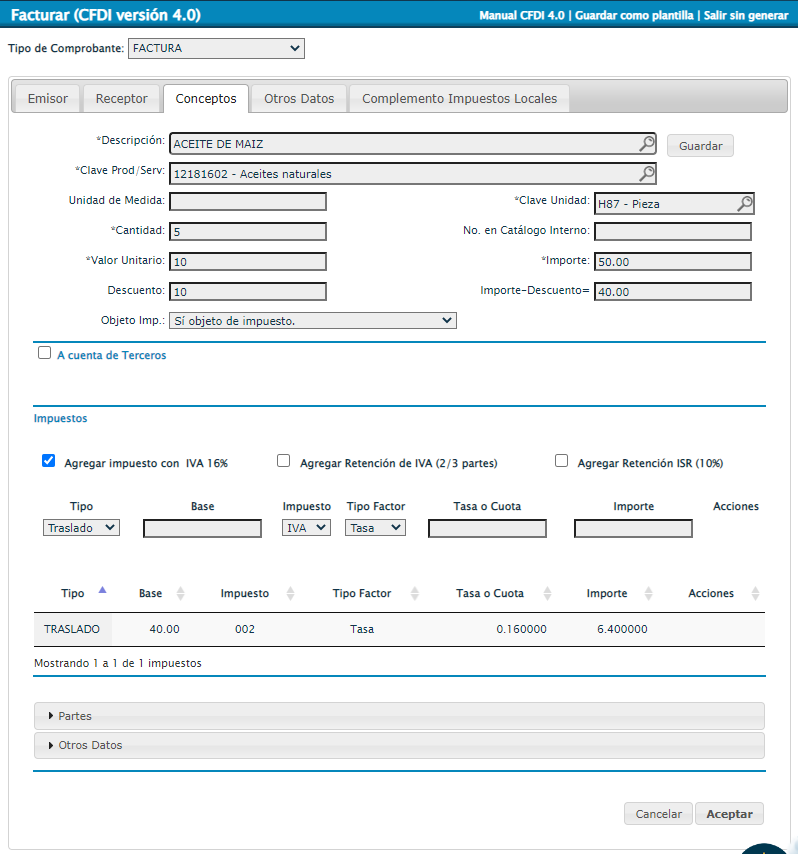The image size is (798, 854).
Task: Click the magnifier icon in Clave Unidad field
Action: [x=744, y=204]
